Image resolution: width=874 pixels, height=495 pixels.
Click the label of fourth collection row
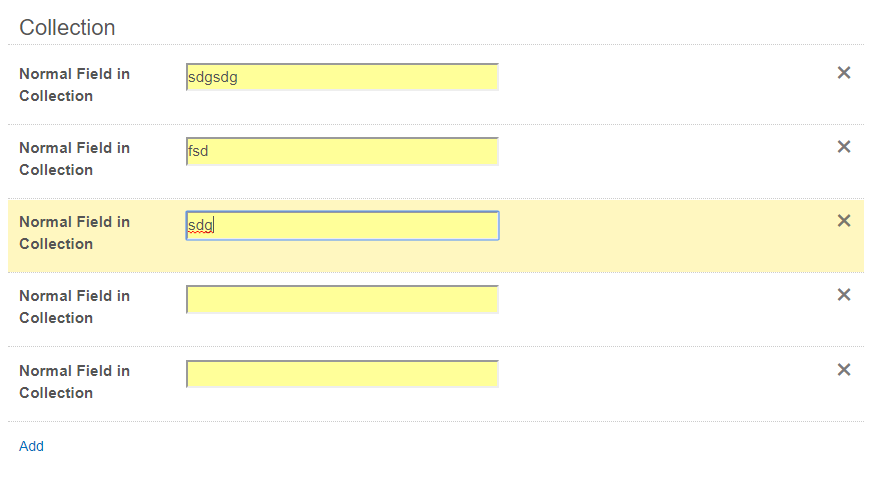(75, 307)
